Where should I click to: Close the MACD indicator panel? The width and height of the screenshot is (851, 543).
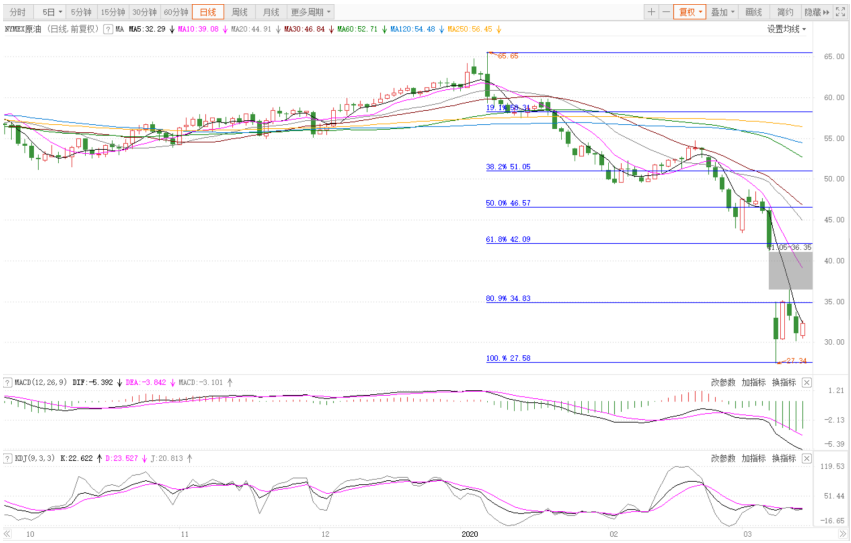[x=806, y=383]
